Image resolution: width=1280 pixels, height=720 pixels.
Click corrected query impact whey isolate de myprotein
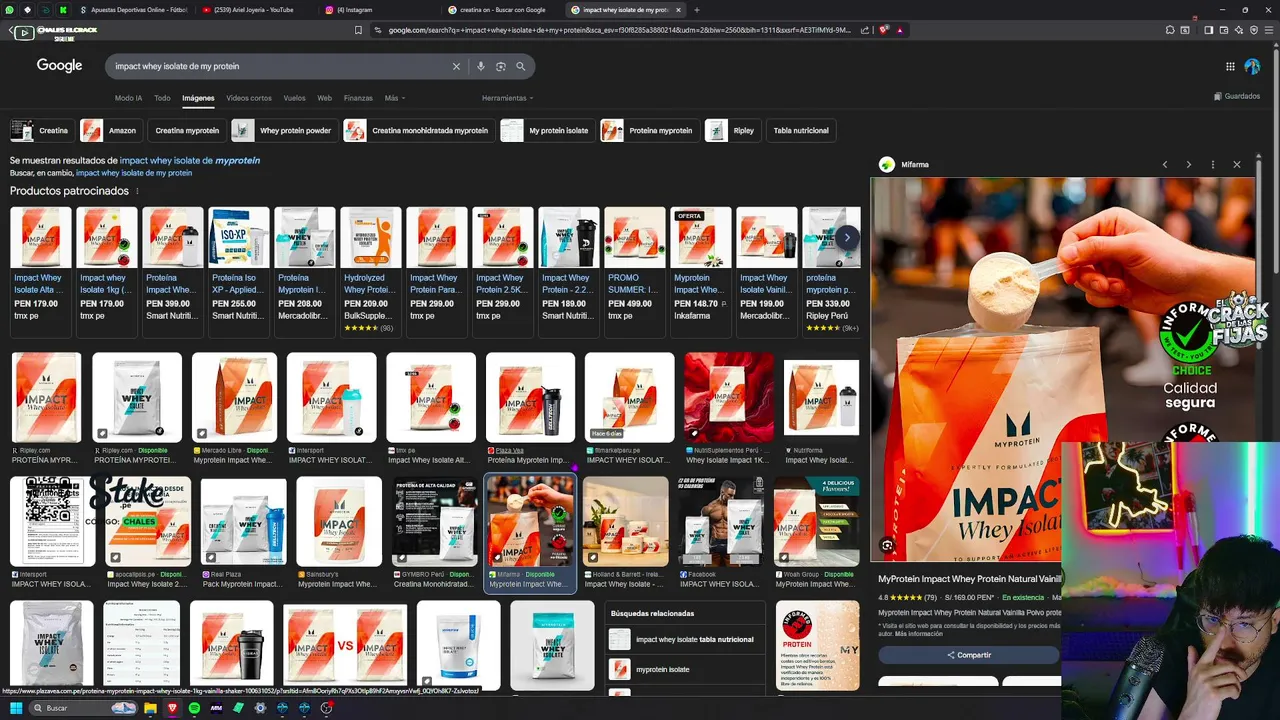click(x=190, y=160)
